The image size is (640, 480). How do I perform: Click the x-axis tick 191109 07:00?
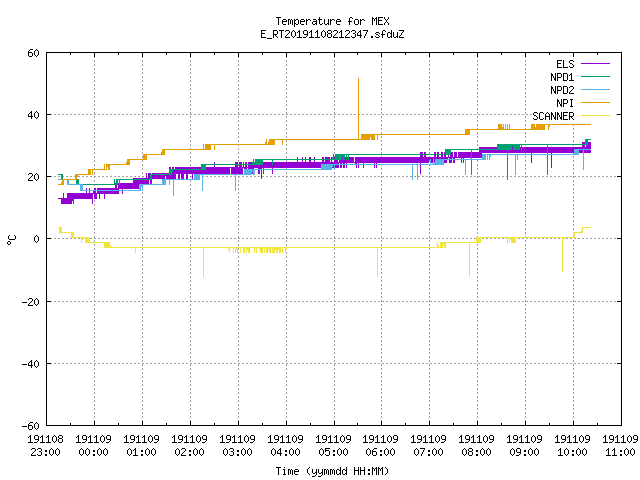coord(429,446)
